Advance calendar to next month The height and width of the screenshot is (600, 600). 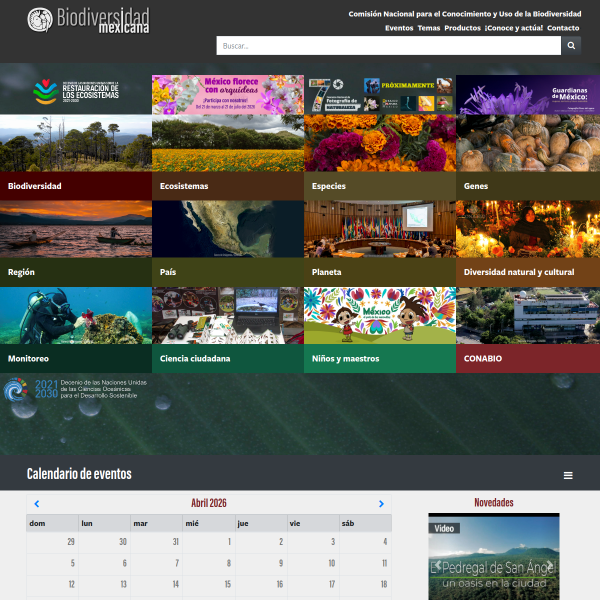[x=381, y=504]
